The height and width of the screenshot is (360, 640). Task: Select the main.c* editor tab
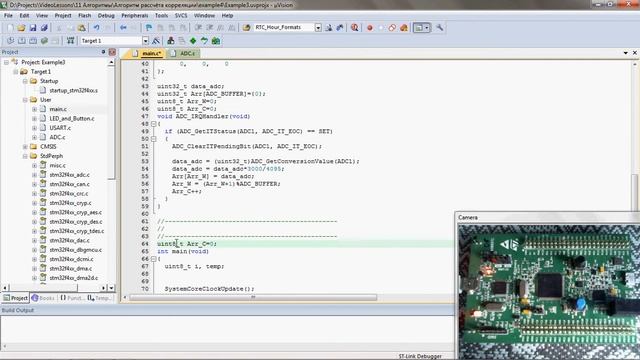point(147,53)
